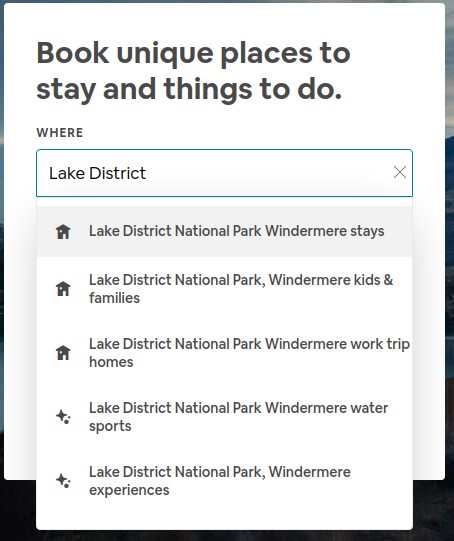Click the WHERE field label
Screen dimensions: 454x541
point(60,132)
